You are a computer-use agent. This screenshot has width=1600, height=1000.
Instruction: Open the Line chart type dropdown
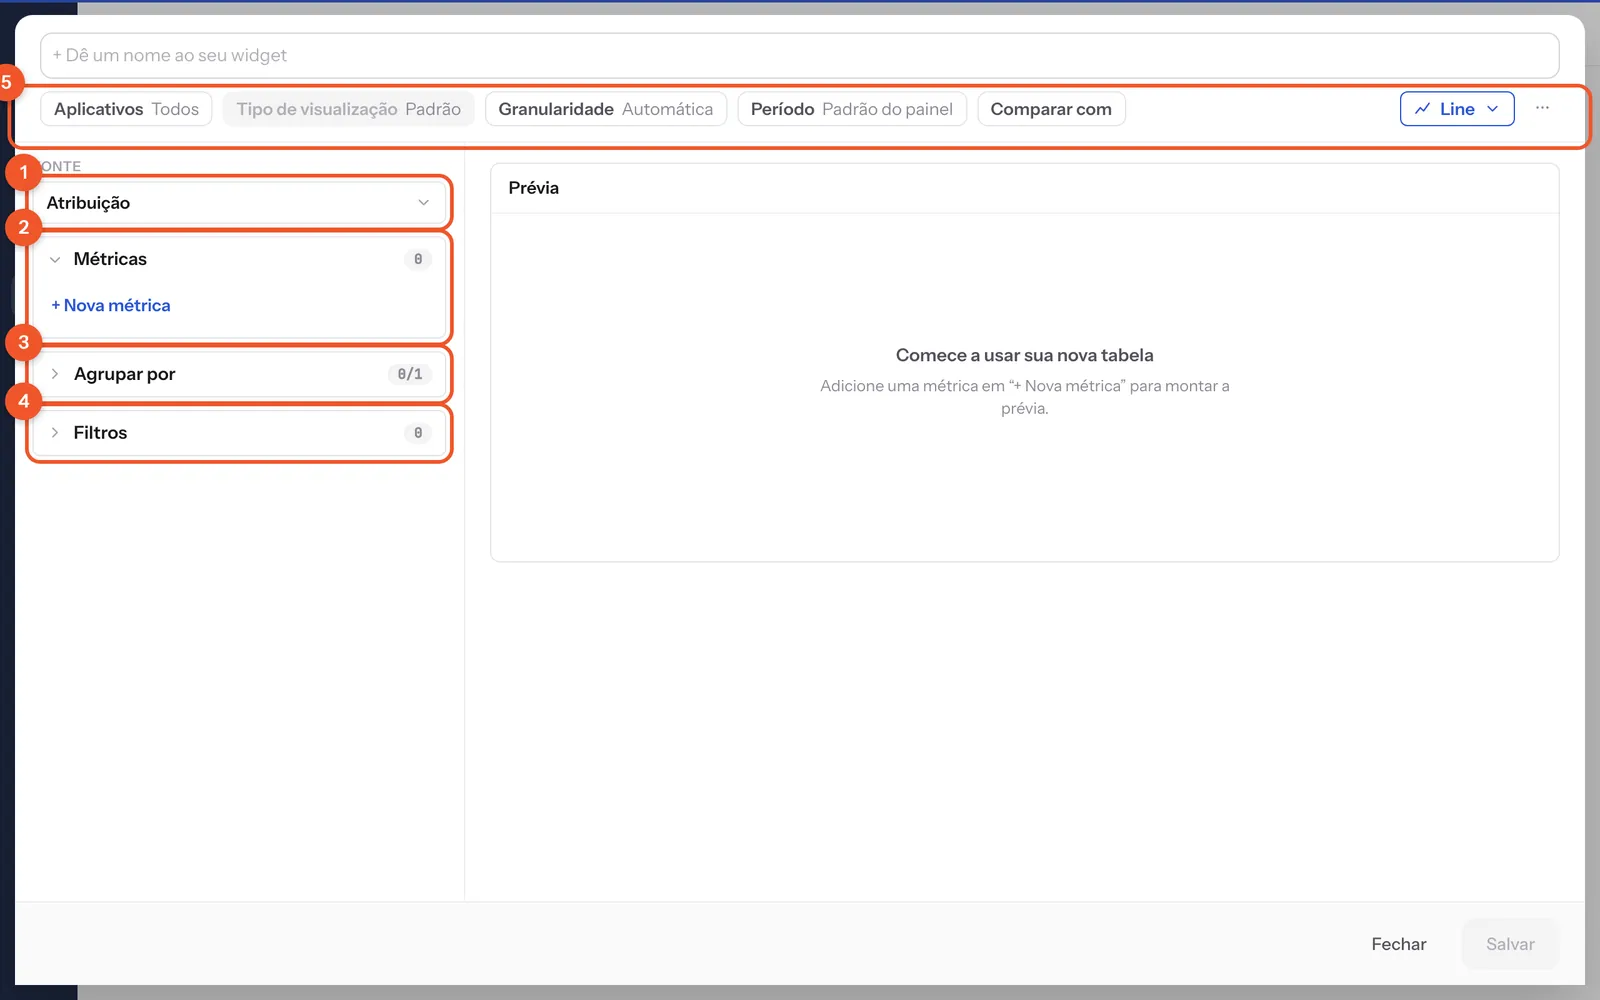point(1457,109)
